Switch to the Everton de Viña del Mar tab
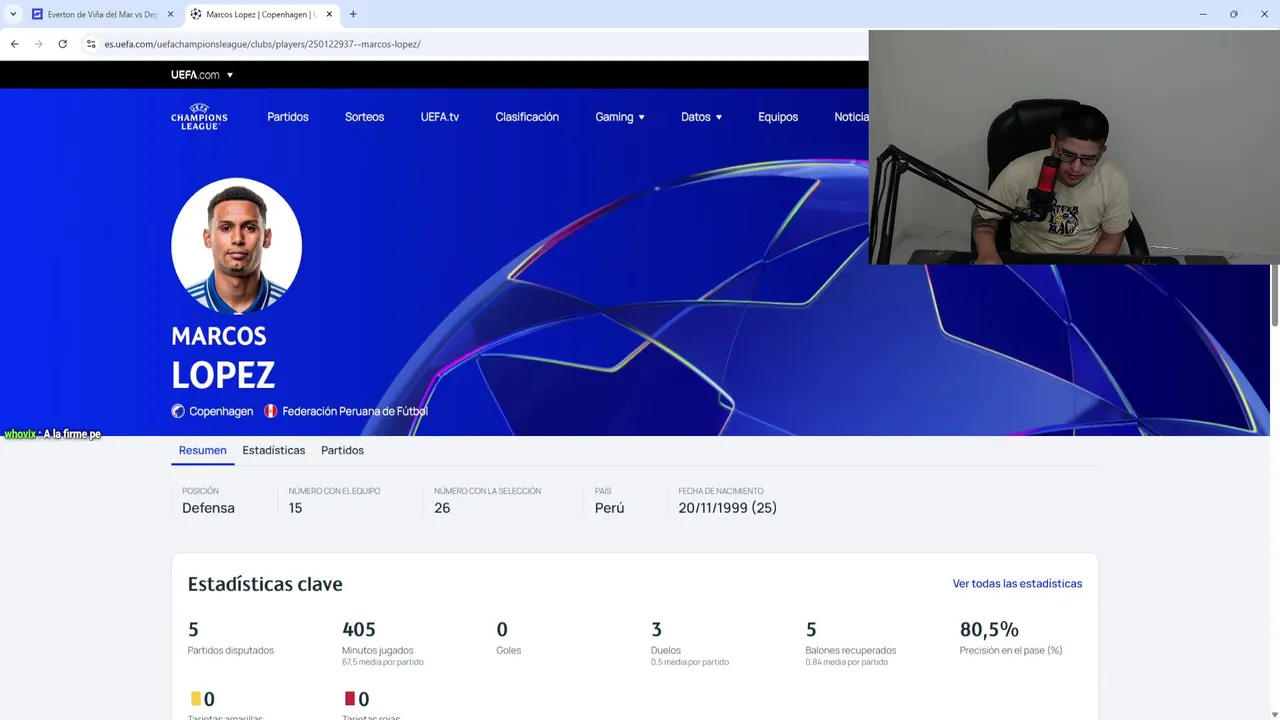1280x720 pixels. tap(103, 14)
